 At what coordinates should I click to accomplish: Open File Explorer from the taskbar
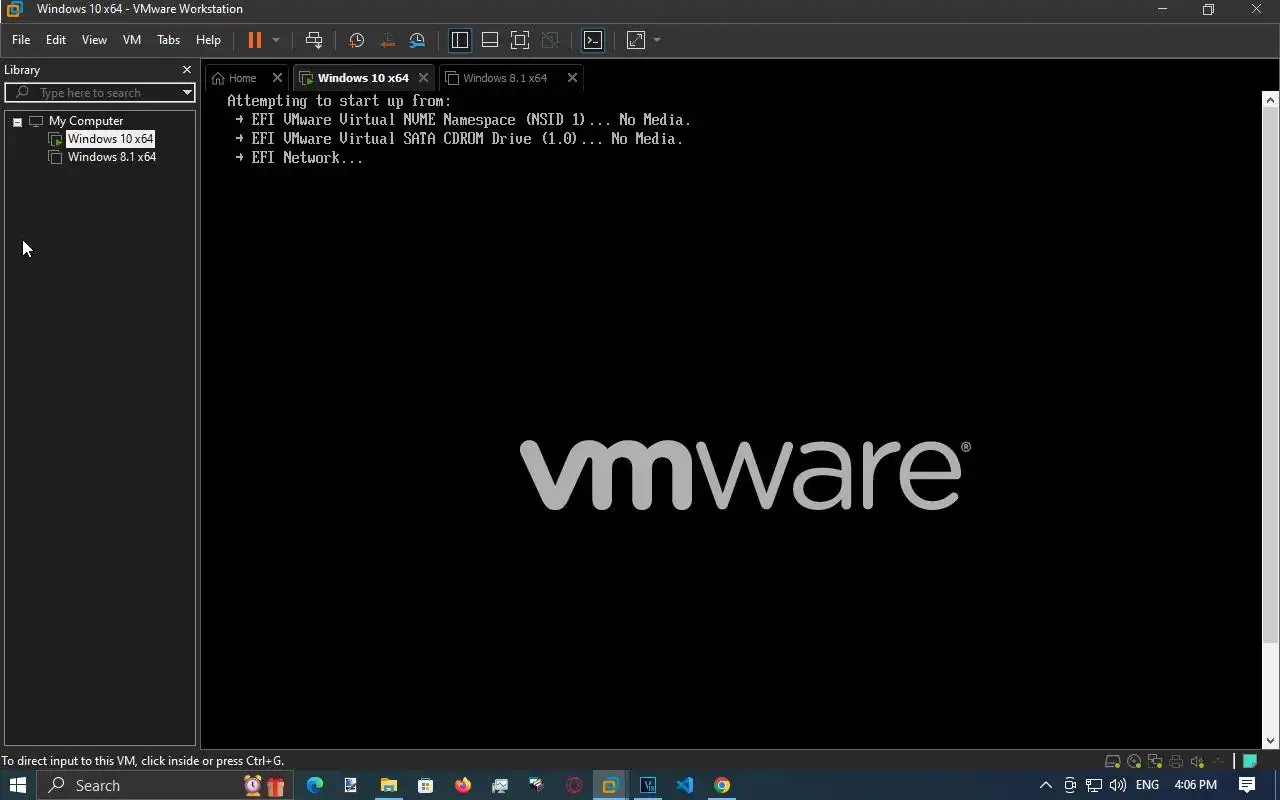pyautogui.click(x=388, y=785)
